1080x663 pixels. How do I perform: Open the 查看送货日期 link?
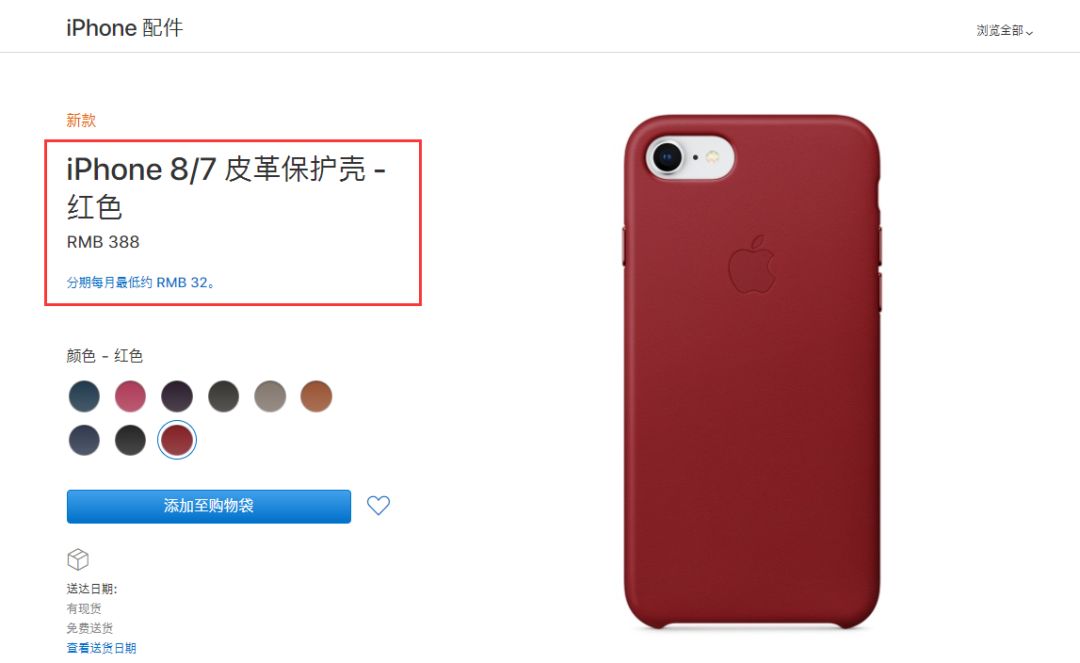click(x=101, y=648)
